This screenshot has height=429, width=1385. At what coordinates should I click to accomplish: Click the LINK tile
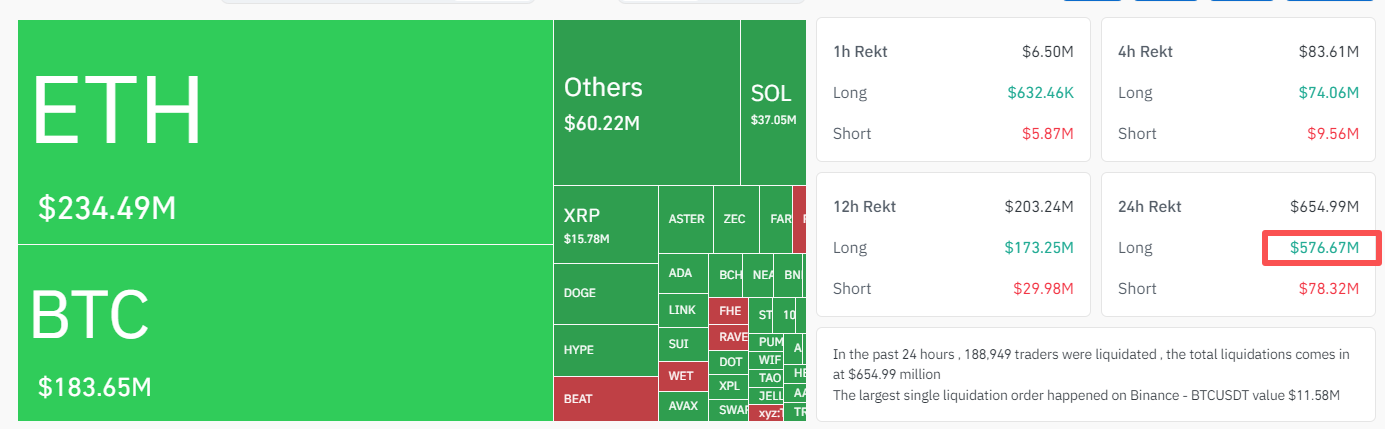[x=682, y=310]
